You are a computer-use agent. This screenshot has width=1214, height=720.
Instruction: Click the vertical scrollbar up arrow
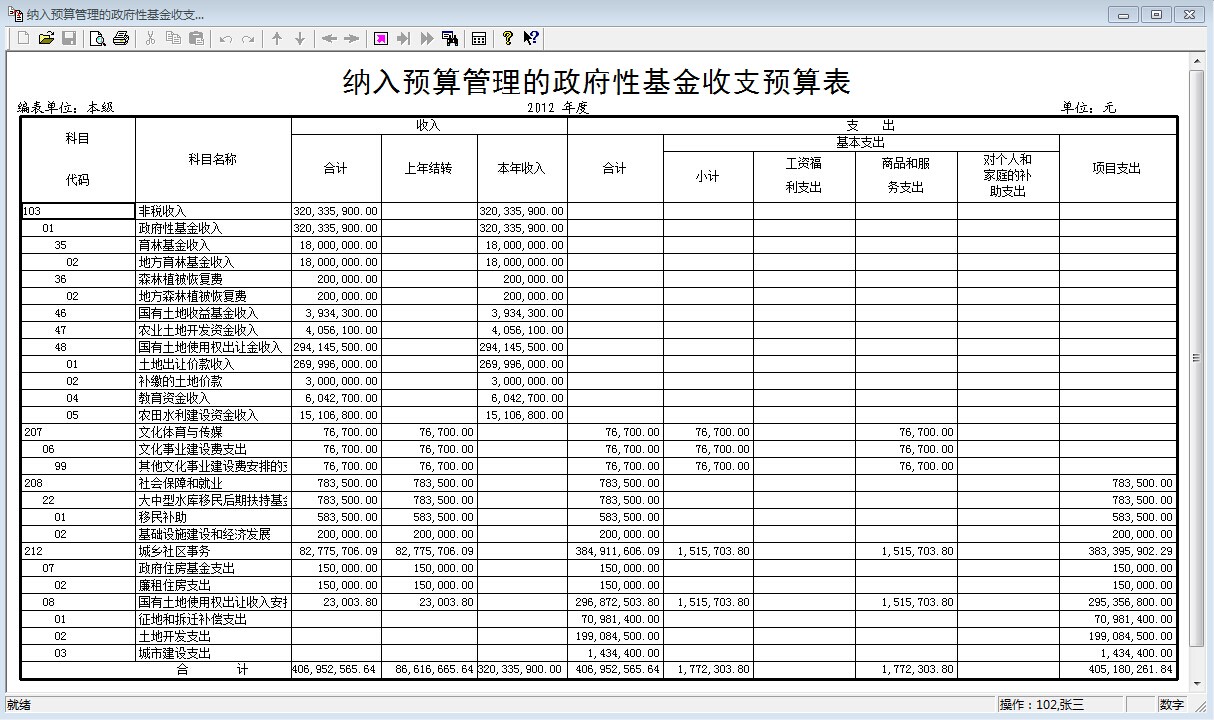1196,62
